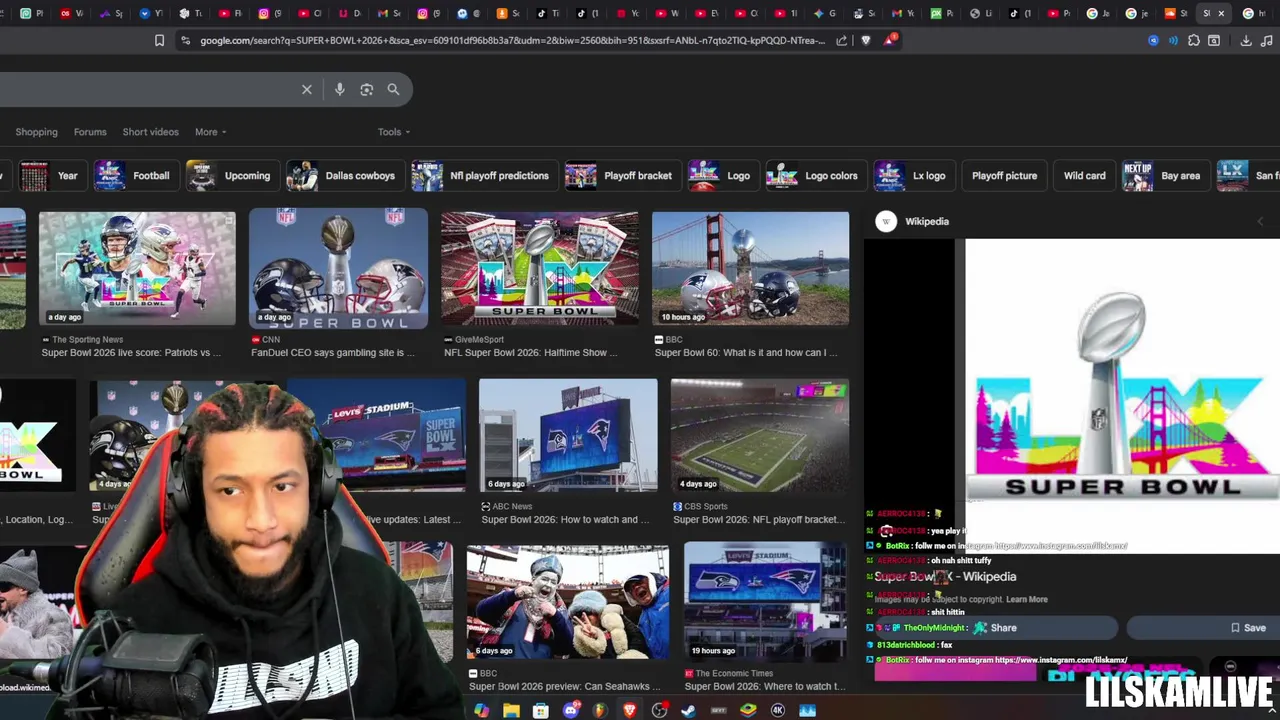The width and height of the screenshot is (1280, 720).
Task: Open site settings icon left of the URL
Action: pos(185,41)
